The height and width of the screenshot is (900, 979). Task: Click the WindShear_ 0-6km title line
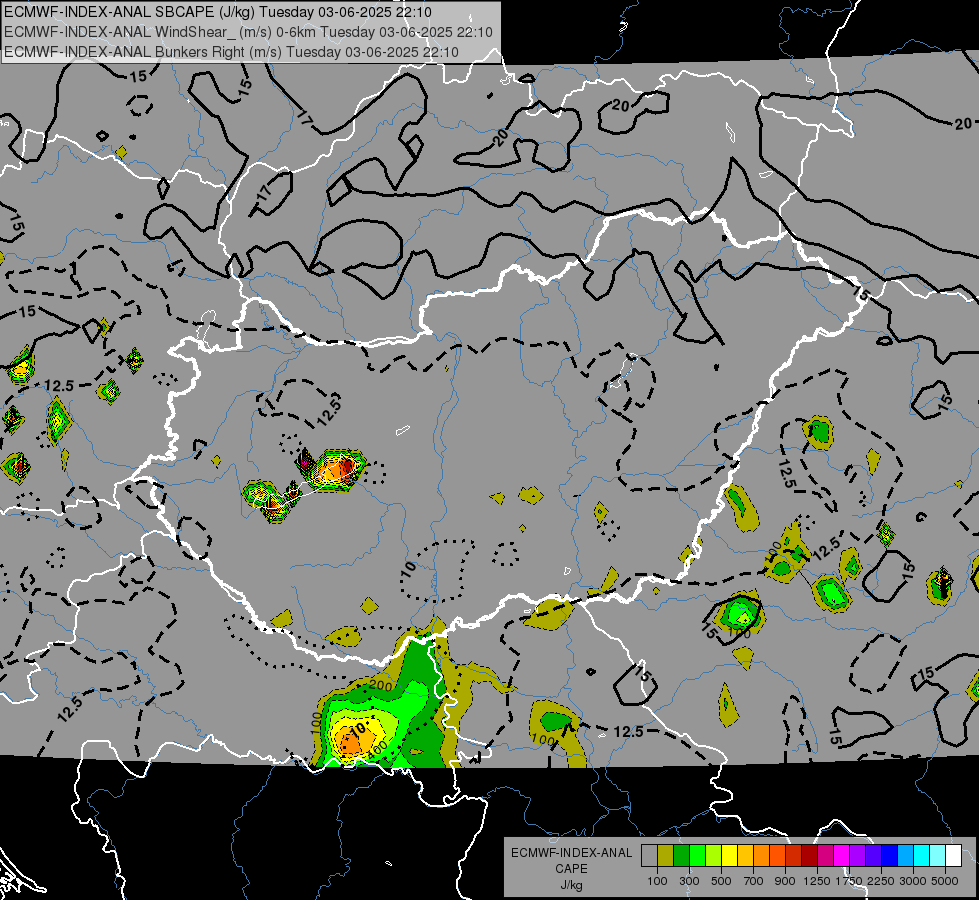(248, 32)
